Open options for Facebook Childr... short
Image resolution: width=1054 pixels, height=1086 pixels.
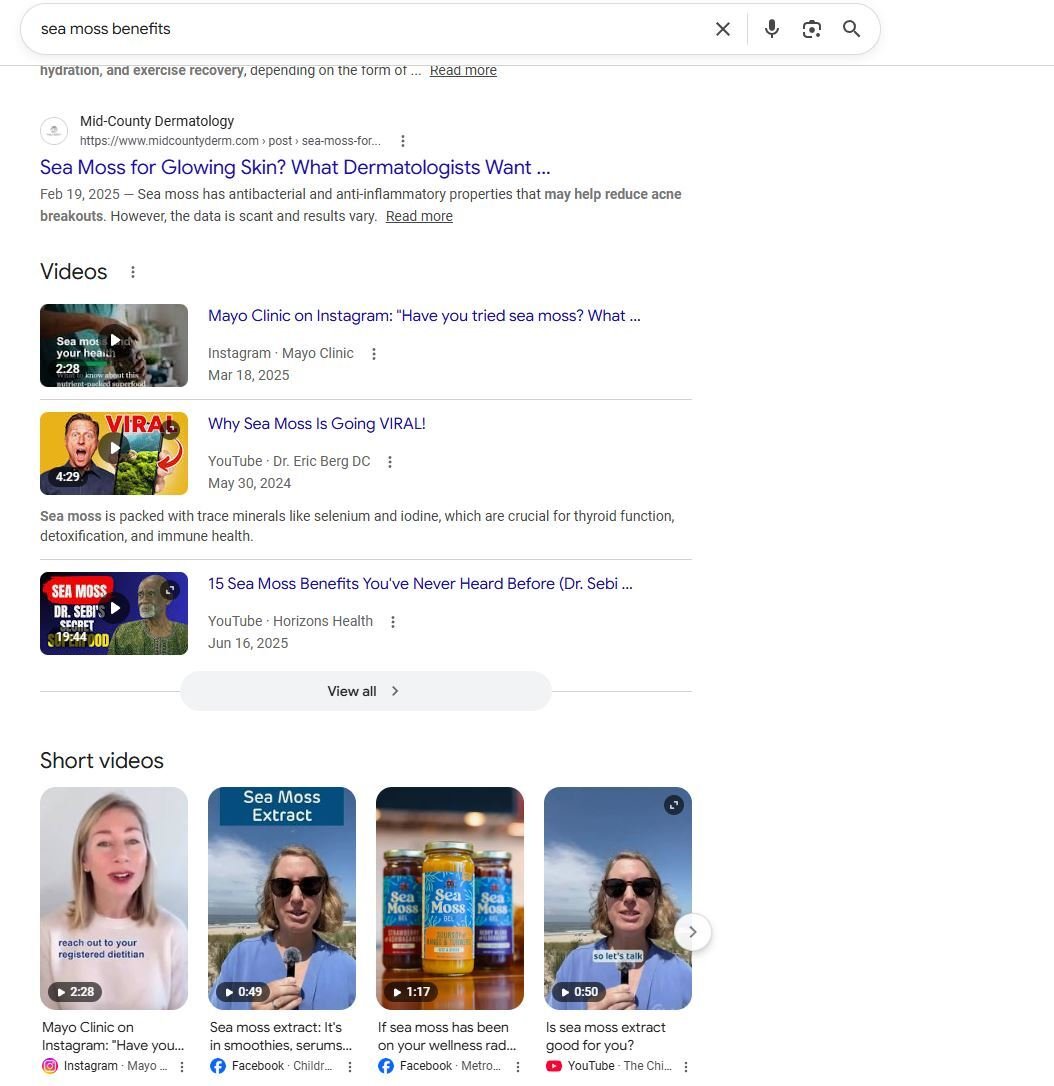click(x=350, y=1067)
